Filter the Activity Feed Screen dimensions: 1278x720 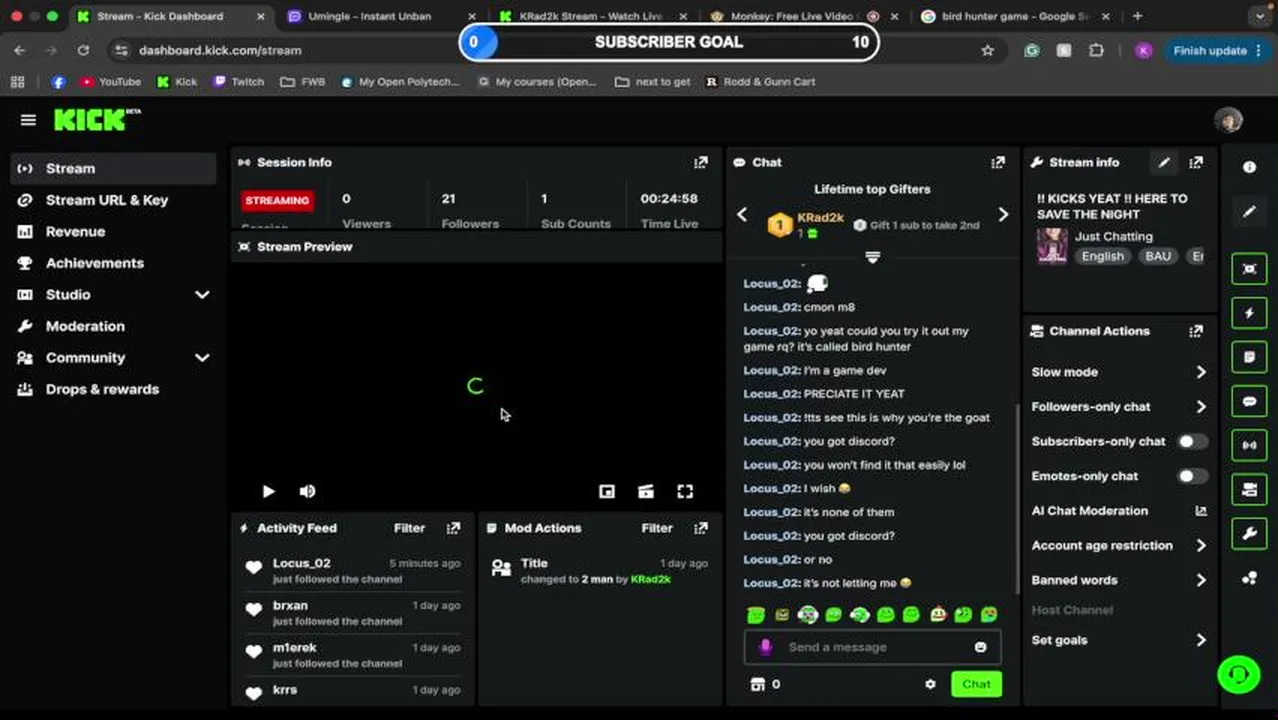pyautogui.click(x=409, y=528)
